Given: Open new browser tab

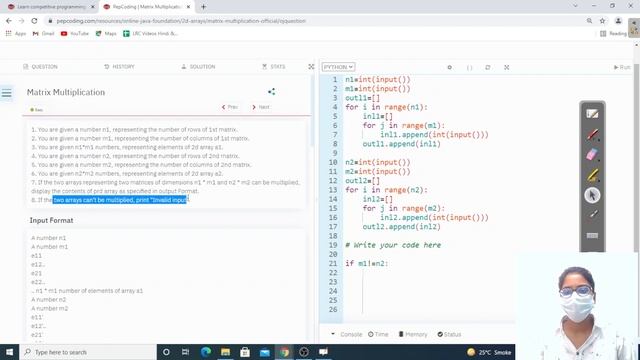Looking at the screenshot, I should 203,7.
